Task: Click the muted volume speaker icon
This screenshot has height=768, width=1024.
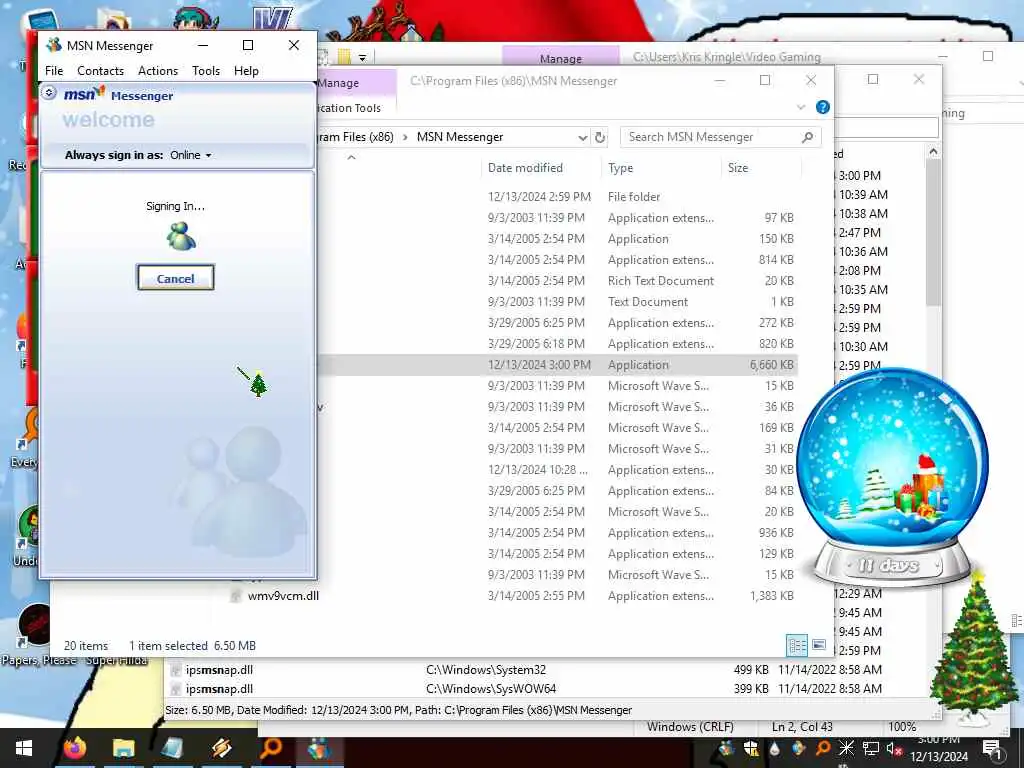Action: [894, 748]
